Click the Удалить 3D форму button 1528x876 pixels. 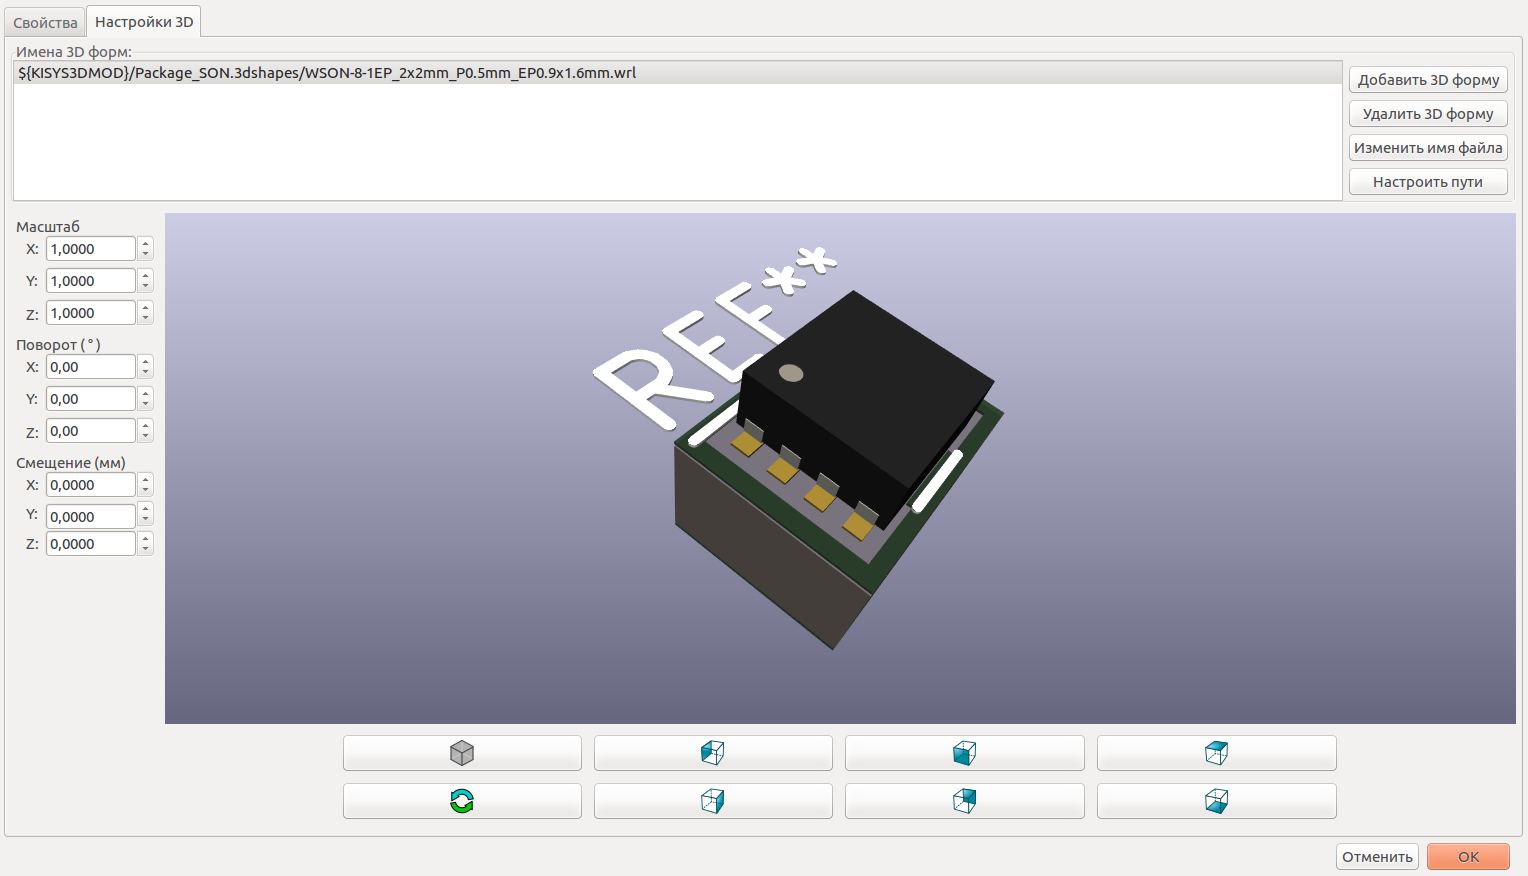pos(1427,113)
